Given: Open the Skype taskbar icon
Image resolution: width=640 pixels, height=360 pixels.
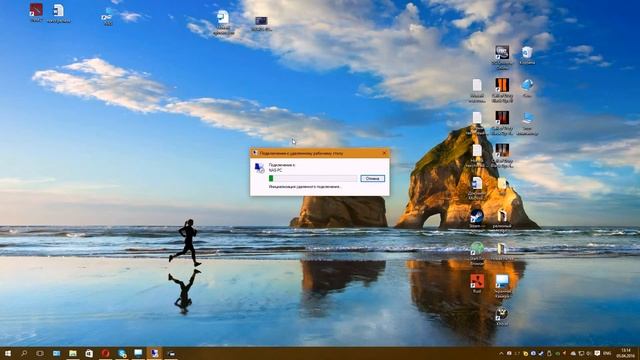Looking at the screenshot, I should (x=122, y=353).
